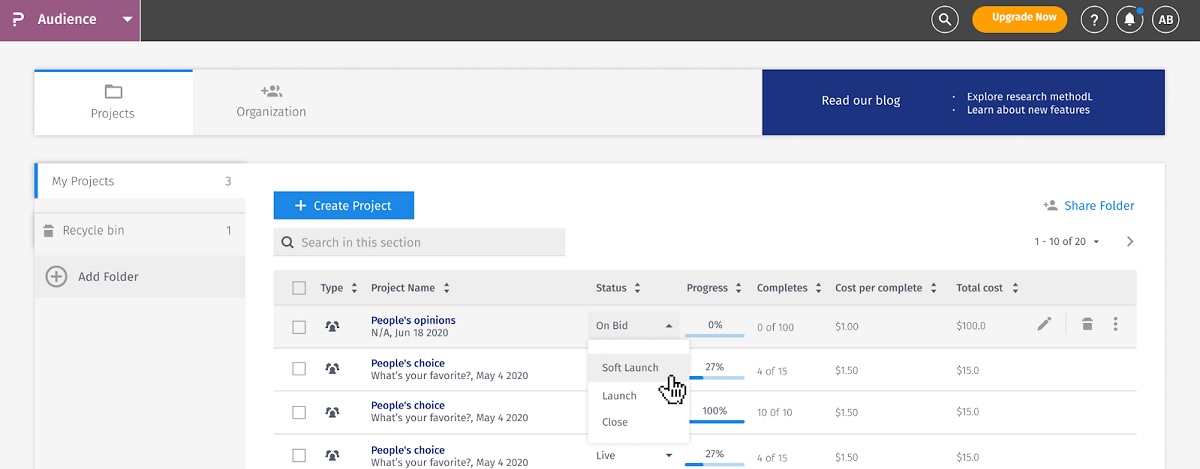Click the Add Folder plus icon
The width and height of the screenshot is (1200, 469).
[56, 277]
